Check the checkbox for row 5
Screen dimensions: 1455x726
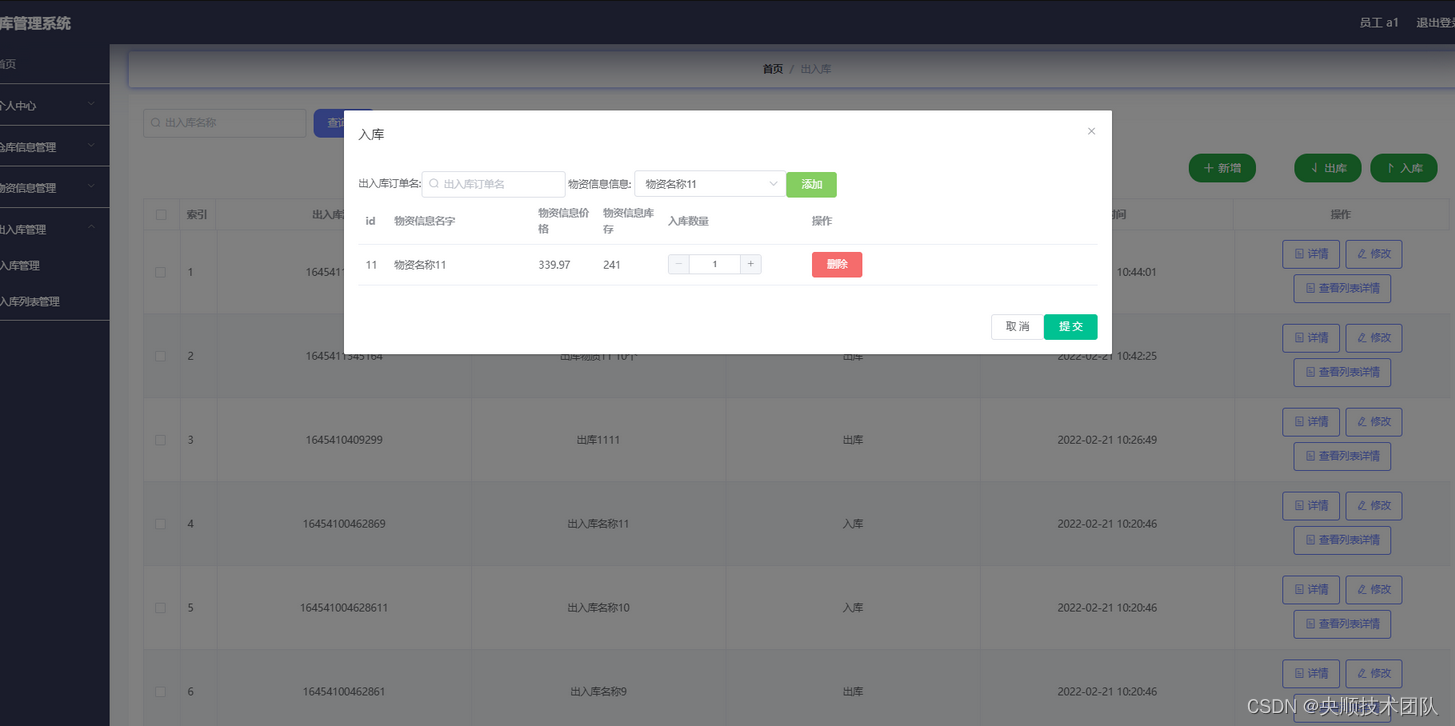point(161,608)
